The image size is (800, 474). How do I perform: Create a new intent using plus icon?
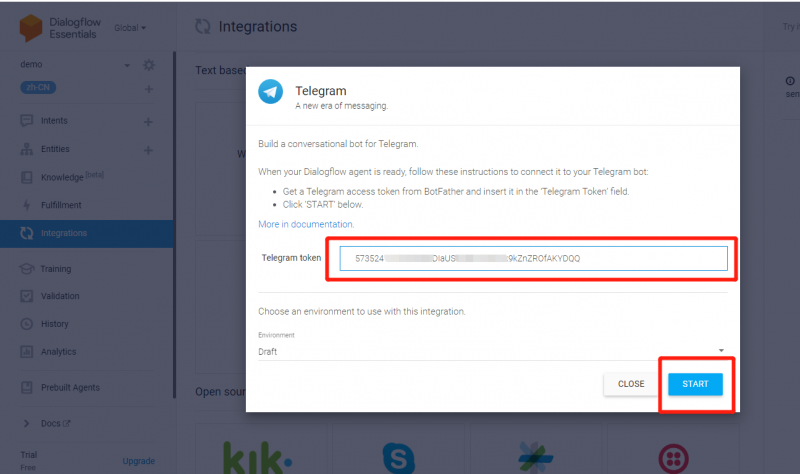(x=148, y=121)
